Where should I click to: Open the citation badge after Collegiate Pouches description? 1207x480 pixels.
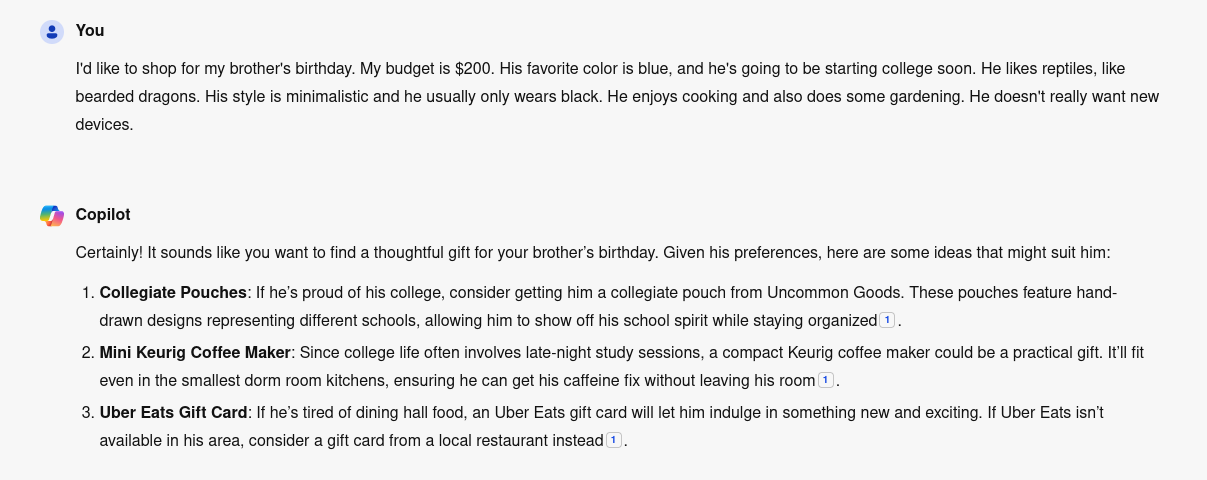(886, 321)
